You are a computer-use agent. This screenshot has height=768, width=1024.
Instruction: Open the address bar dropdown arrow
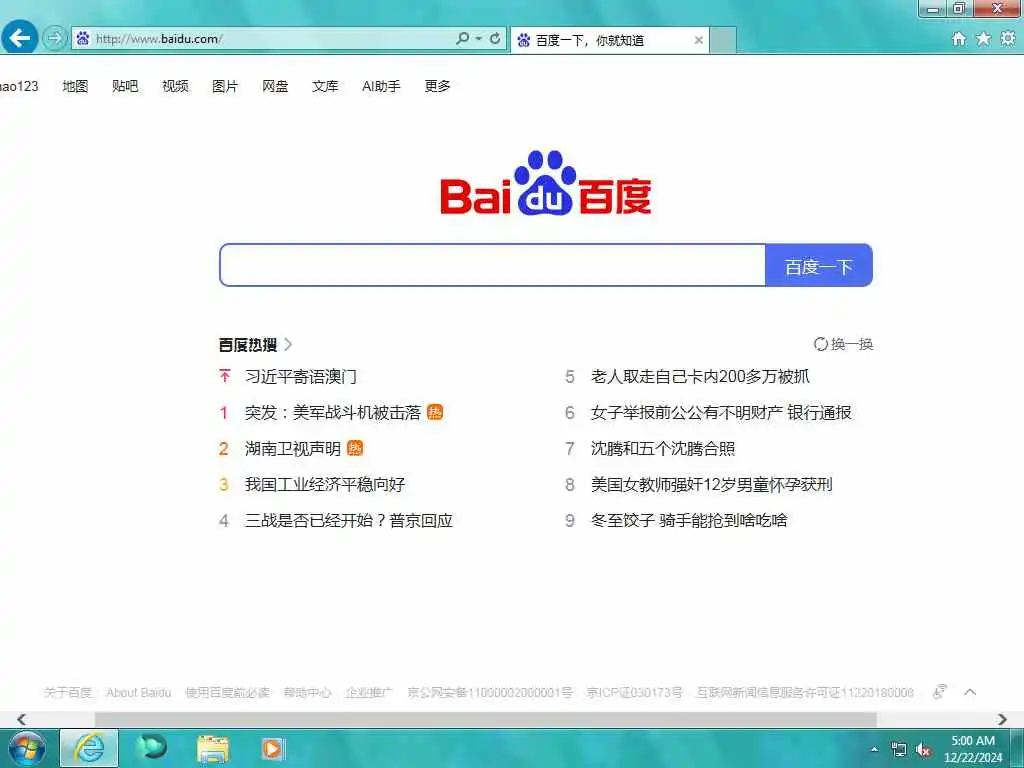tap(479, 39)
